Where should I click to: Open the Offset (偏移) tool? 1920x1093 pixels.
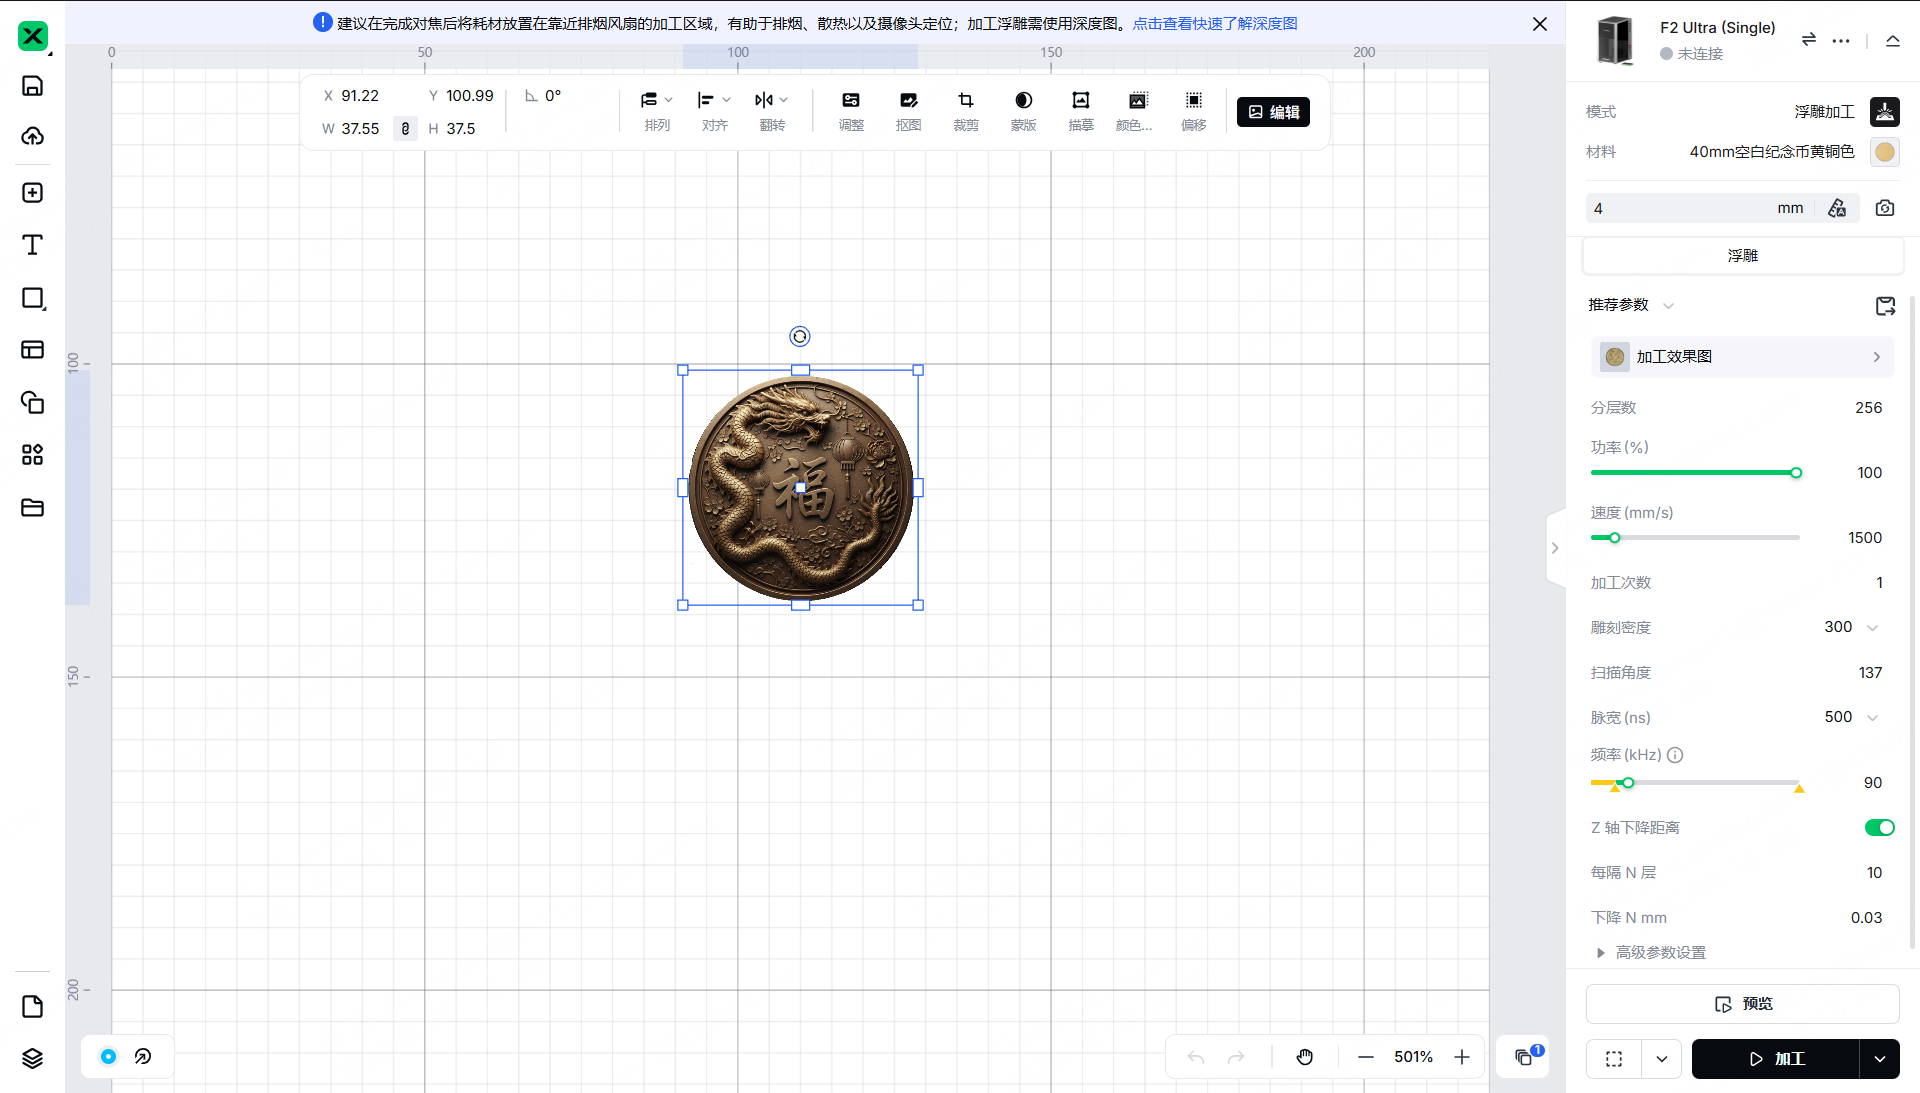(1193, 101)
